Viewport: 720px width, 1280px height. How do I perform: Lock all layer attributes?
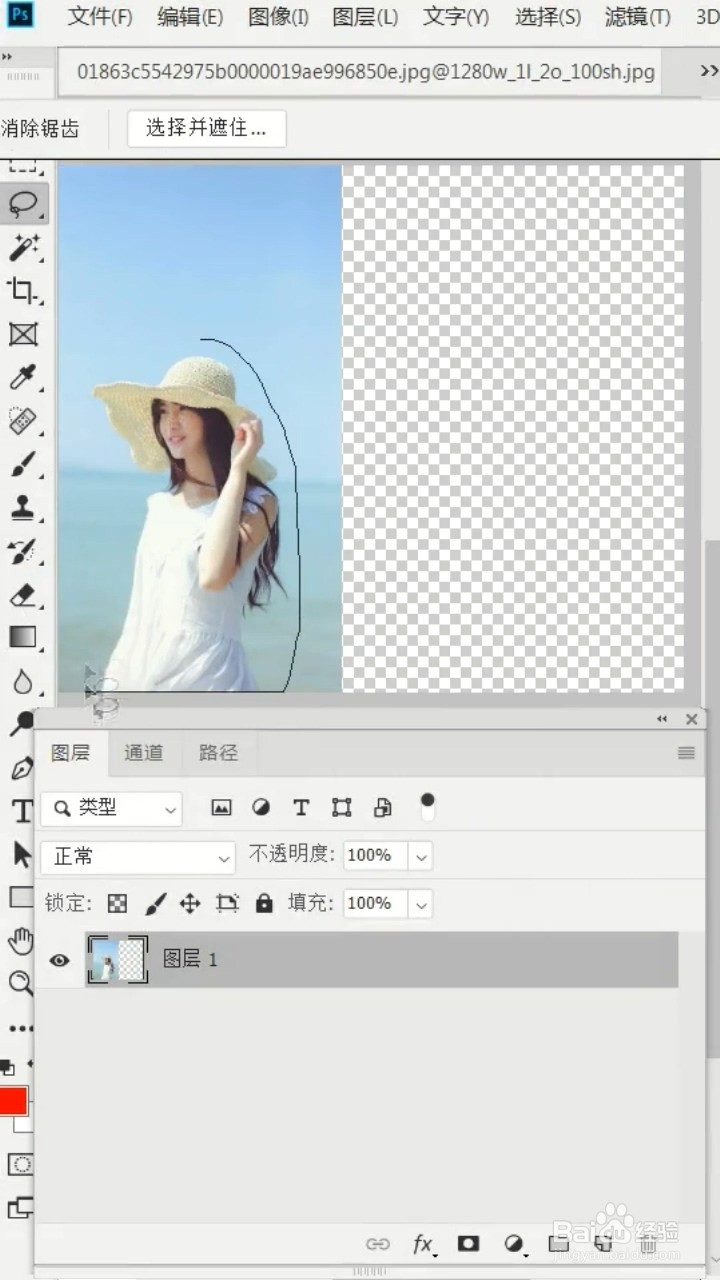click(x=264, y=904)
